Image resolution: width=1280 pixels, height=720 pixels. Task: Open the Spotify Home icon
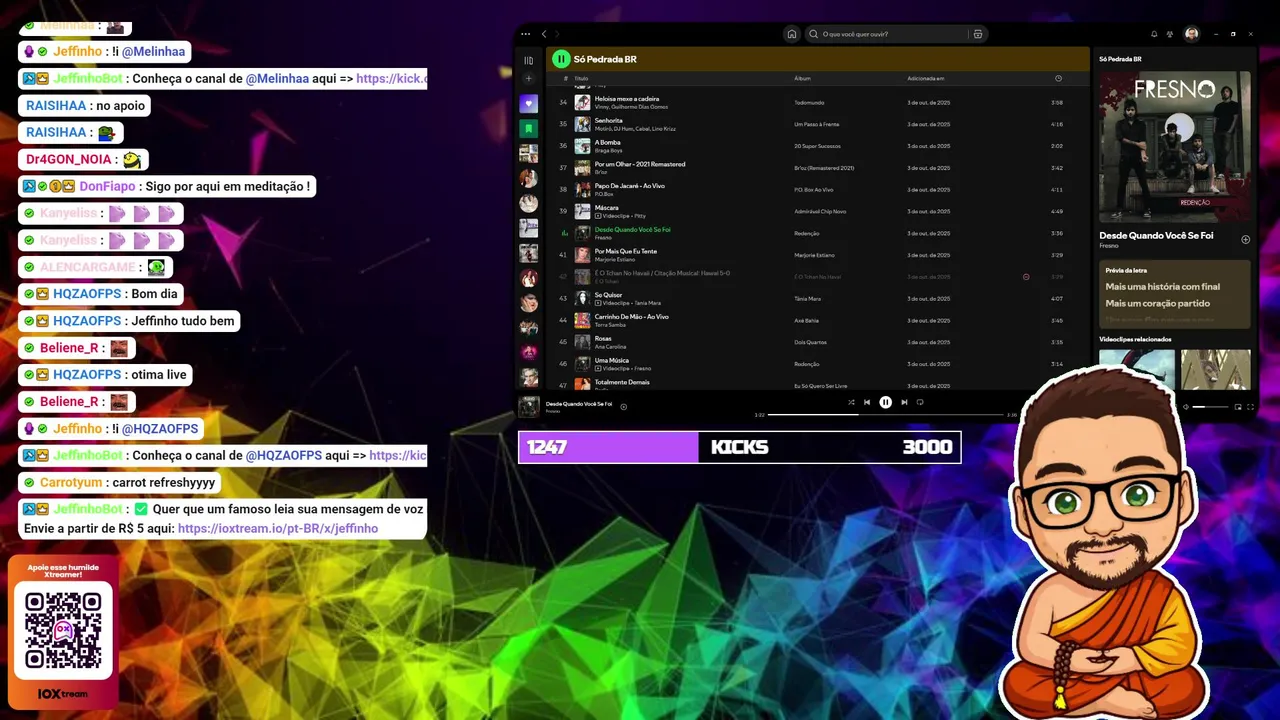(x=792, y=34)
